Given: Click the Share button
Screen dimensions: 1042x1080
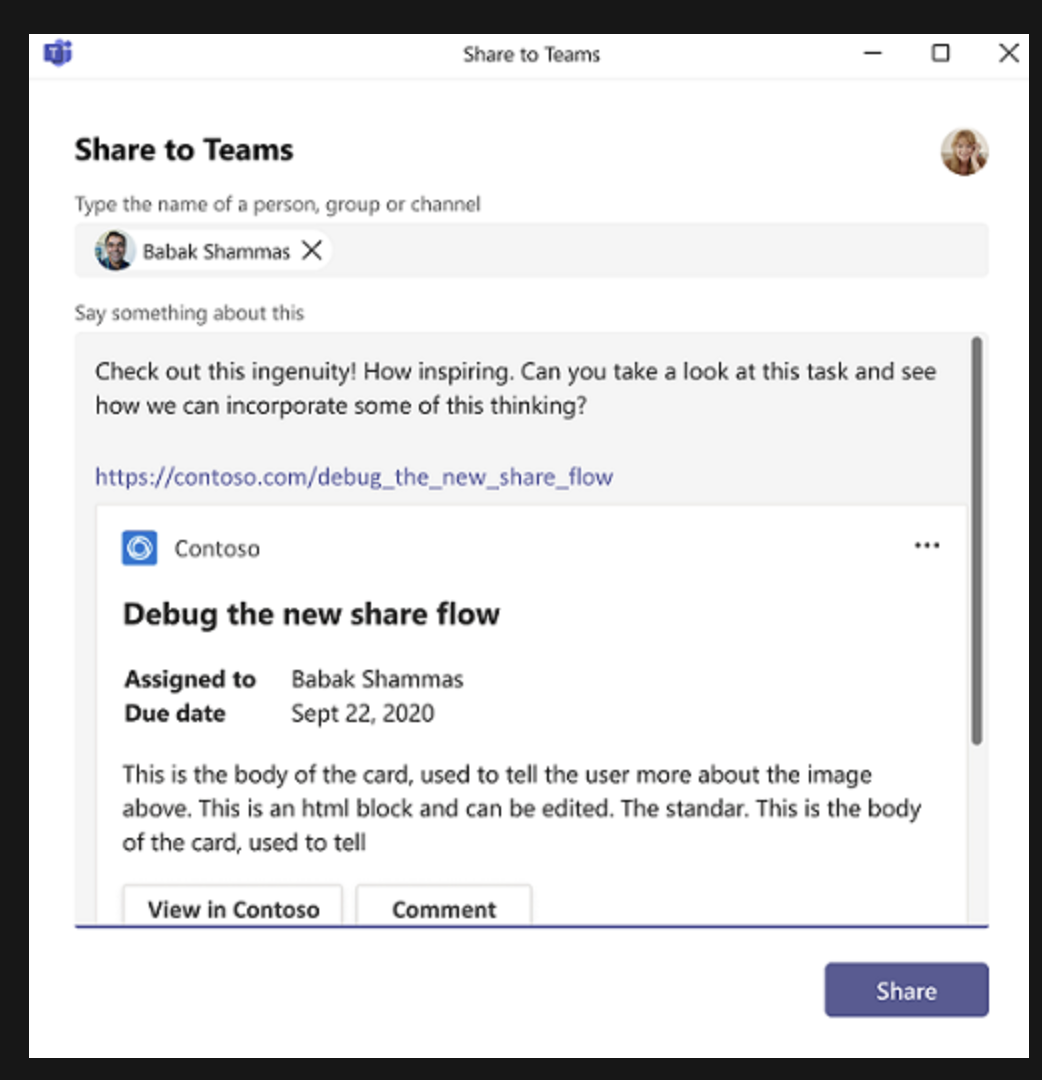Looking at the screenshot, I should point(906,990).
